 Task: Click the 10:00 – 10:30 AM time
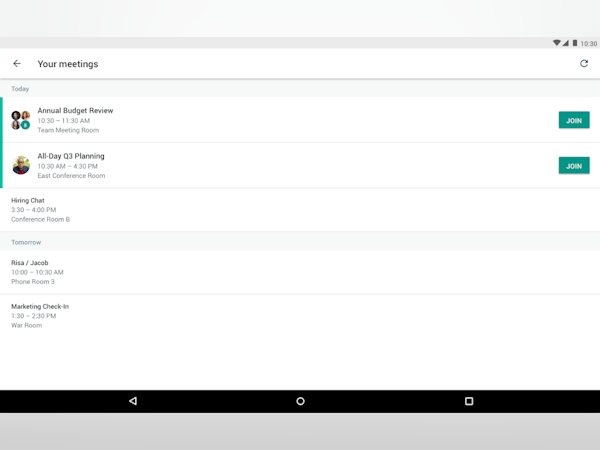(x=37, y=272)
